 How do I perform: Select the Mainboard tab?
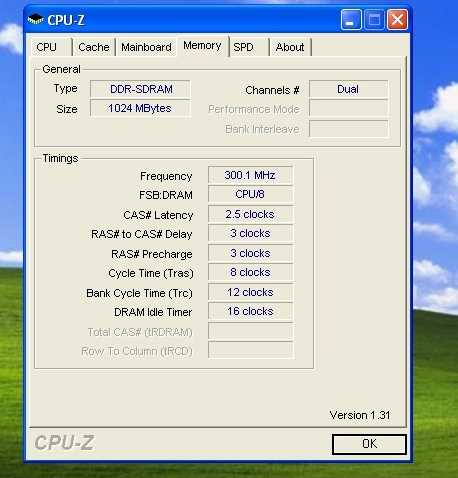click(146, 47)
